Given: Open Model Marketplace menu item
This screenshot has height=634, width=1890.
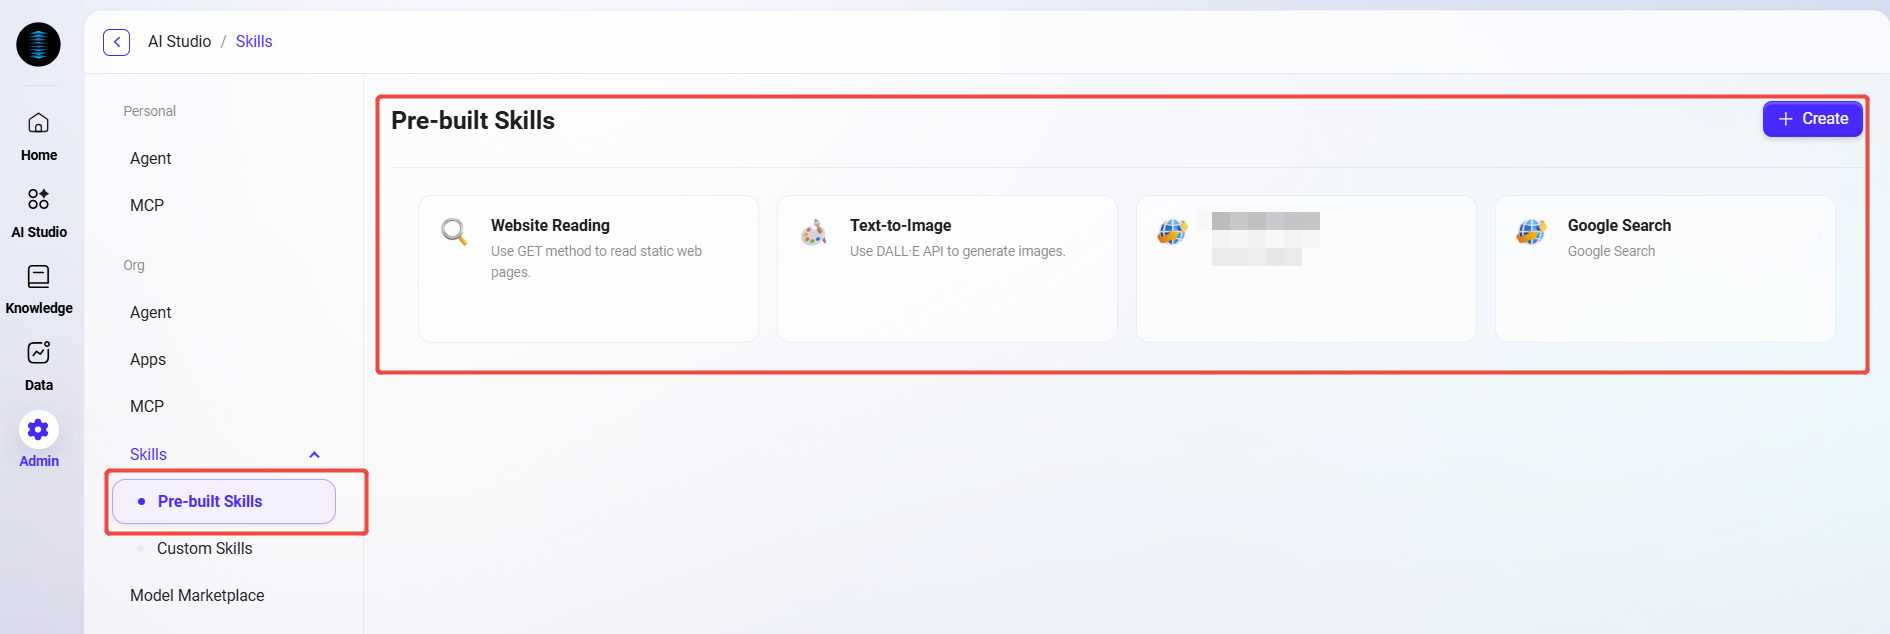Looking at the screenshot, I should pos(197,595).
